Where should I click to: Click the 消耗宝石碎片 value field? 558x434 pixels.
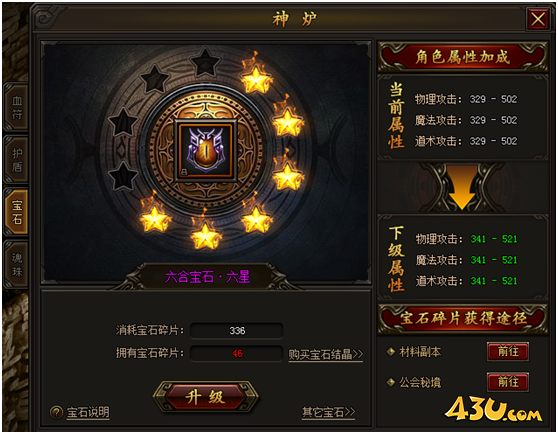(237, 330)
